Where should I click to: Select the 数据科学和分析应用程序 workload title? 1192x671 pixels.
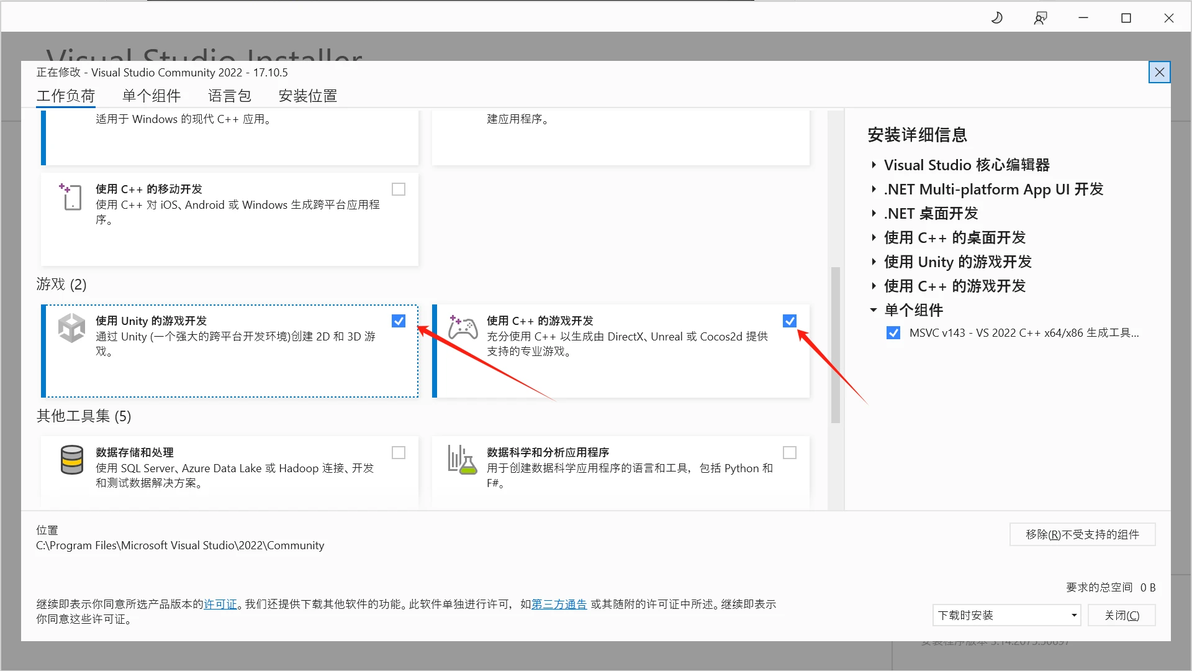(548, 452)
